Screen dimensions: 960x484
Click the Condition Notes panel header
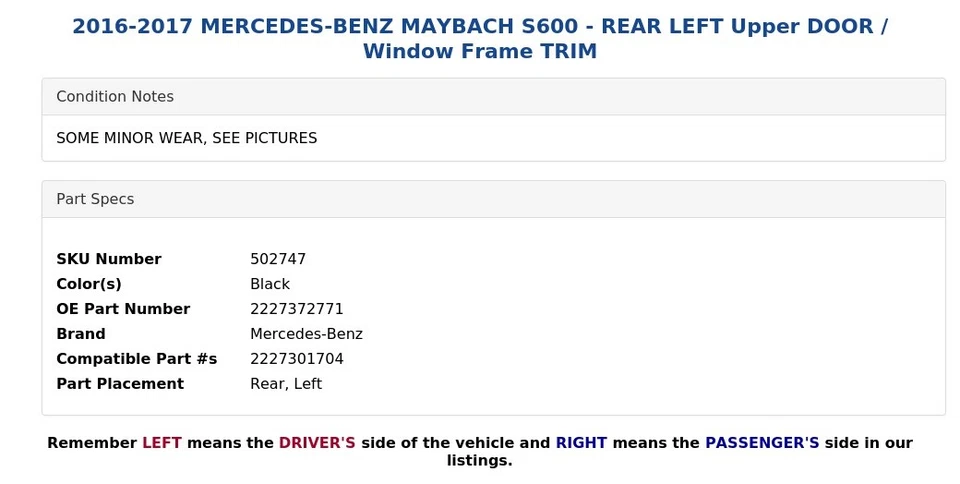[x=493, y=97]
